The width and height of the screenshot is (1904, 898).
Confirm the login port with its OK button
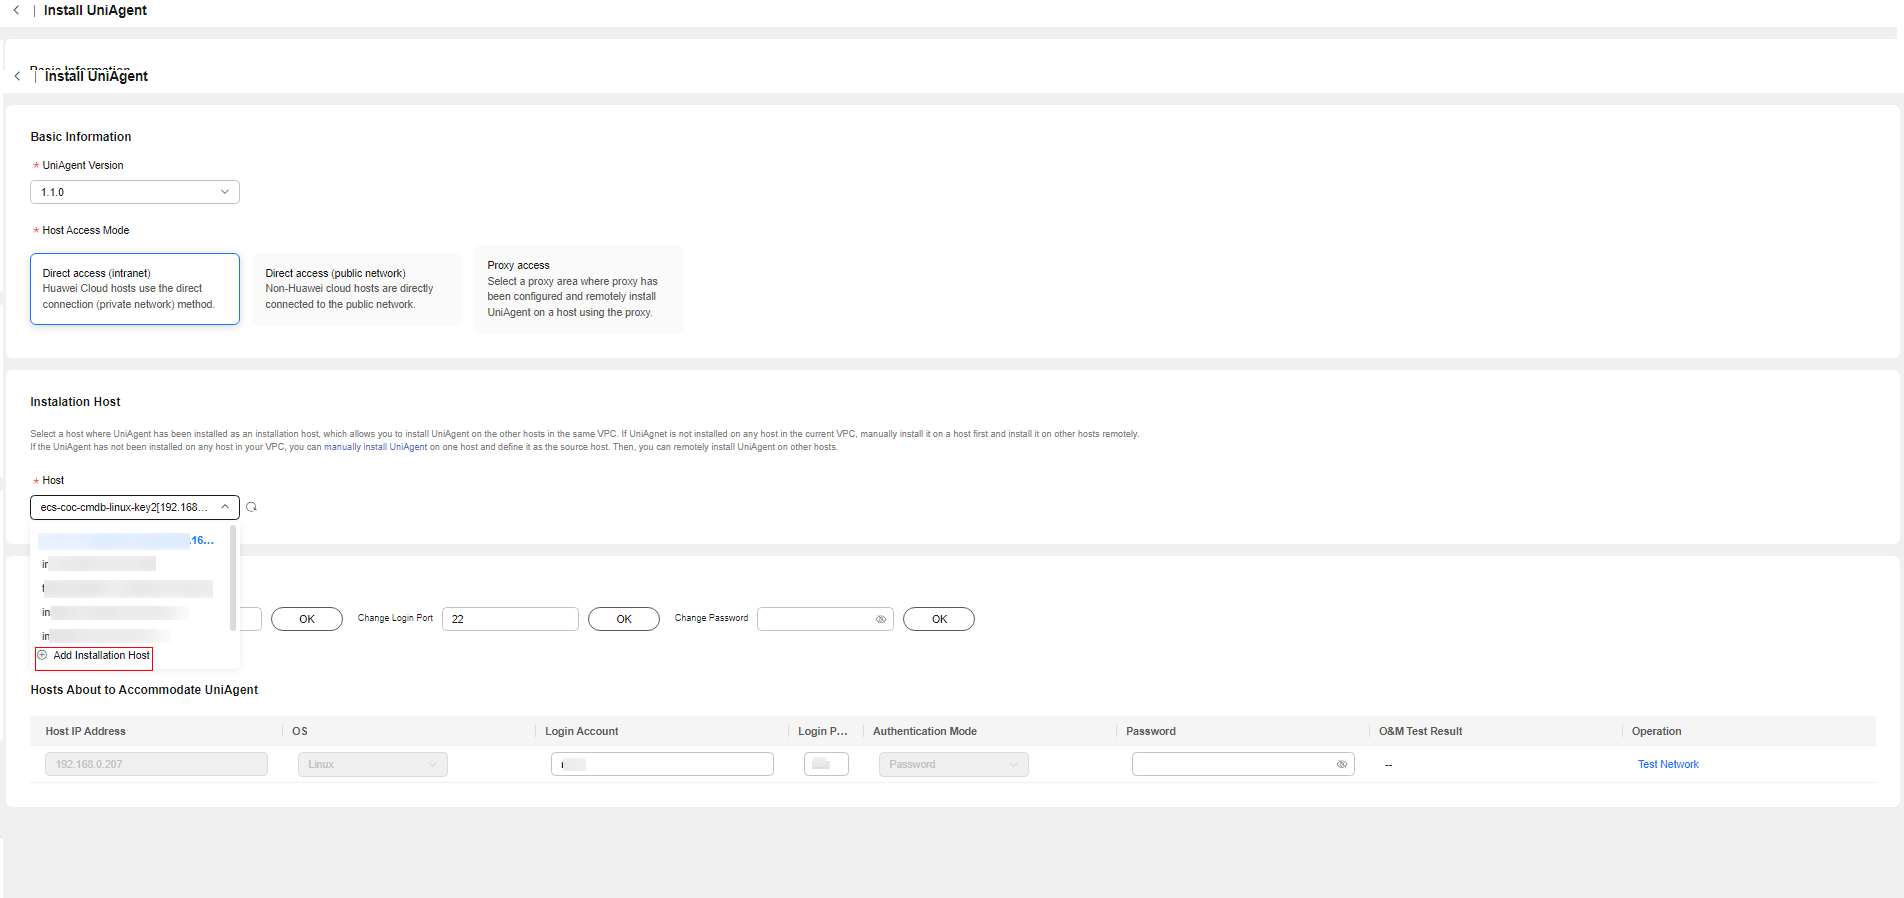click(624, 619)
